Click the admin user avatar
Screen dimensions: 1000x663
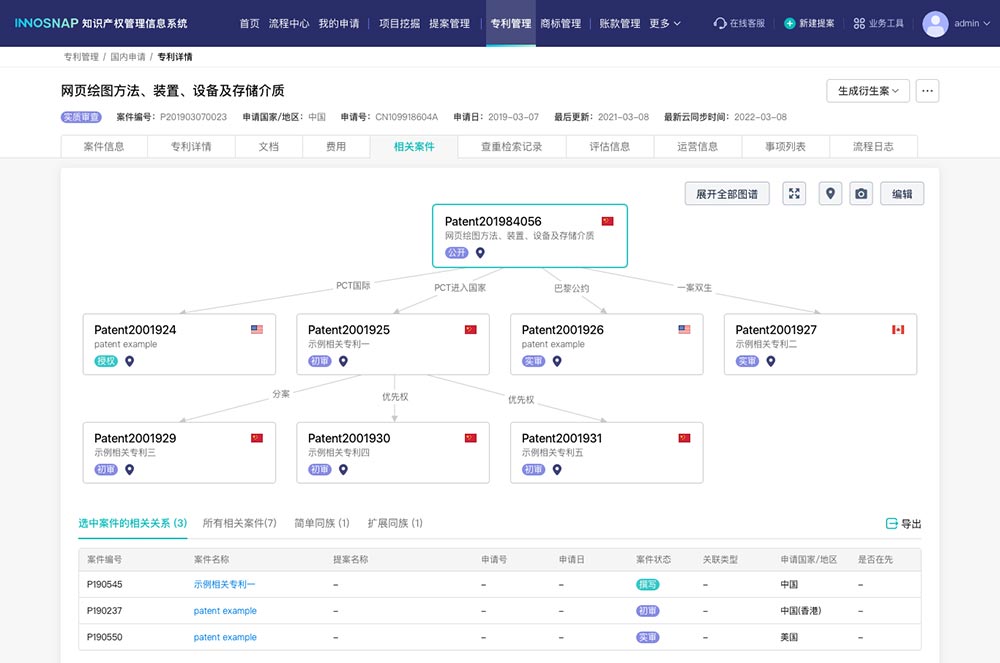(x=935, y=23)
